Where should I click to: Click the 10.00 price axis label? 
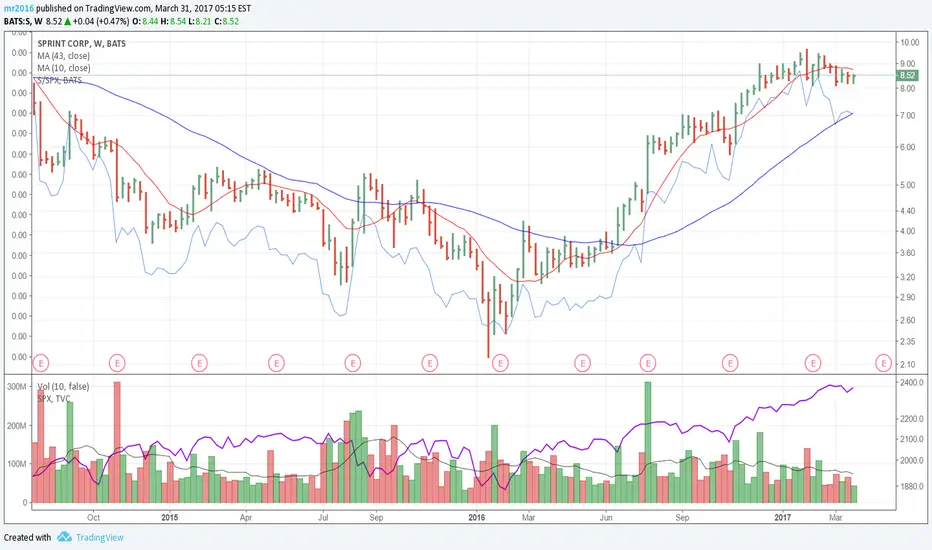point(909,42)
